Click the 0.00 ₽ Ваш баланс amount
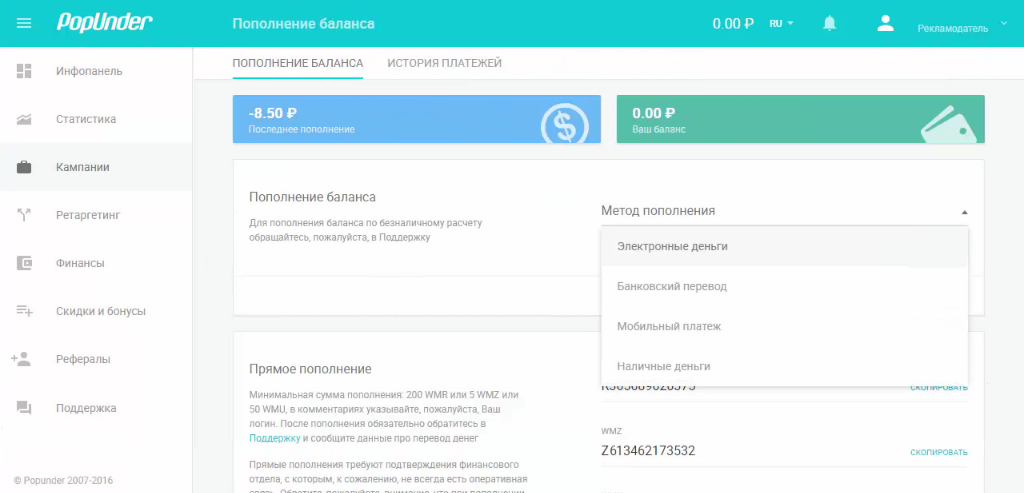This screenshot has height=493, width=1024. point(654,113)
